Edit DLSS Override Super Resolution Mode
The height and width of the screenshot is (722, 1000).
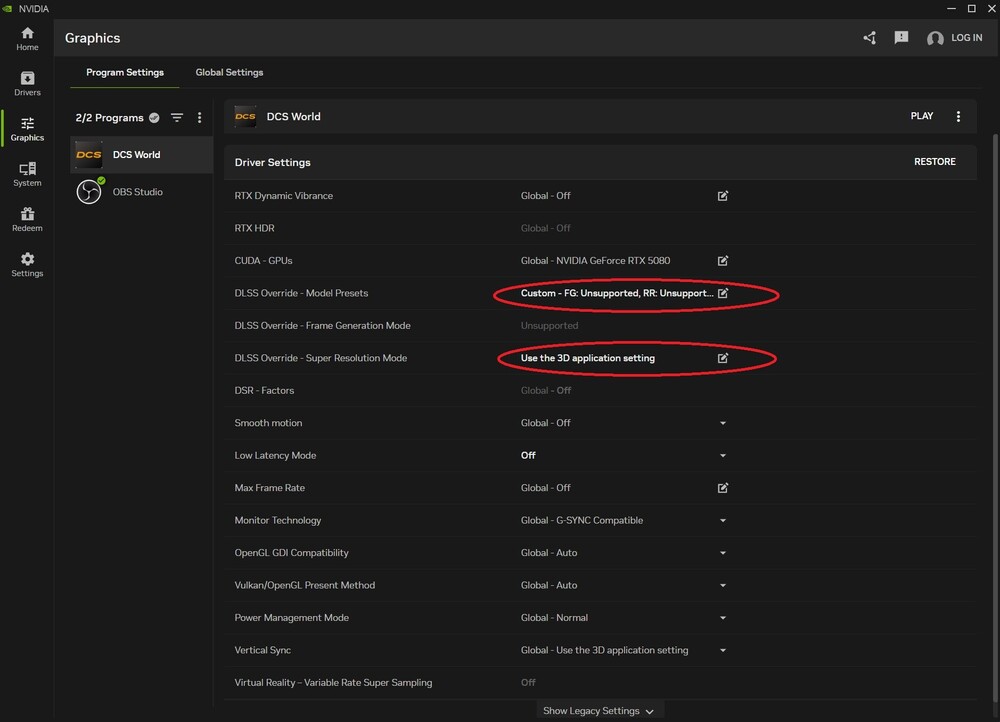click(x=723, y=358)
